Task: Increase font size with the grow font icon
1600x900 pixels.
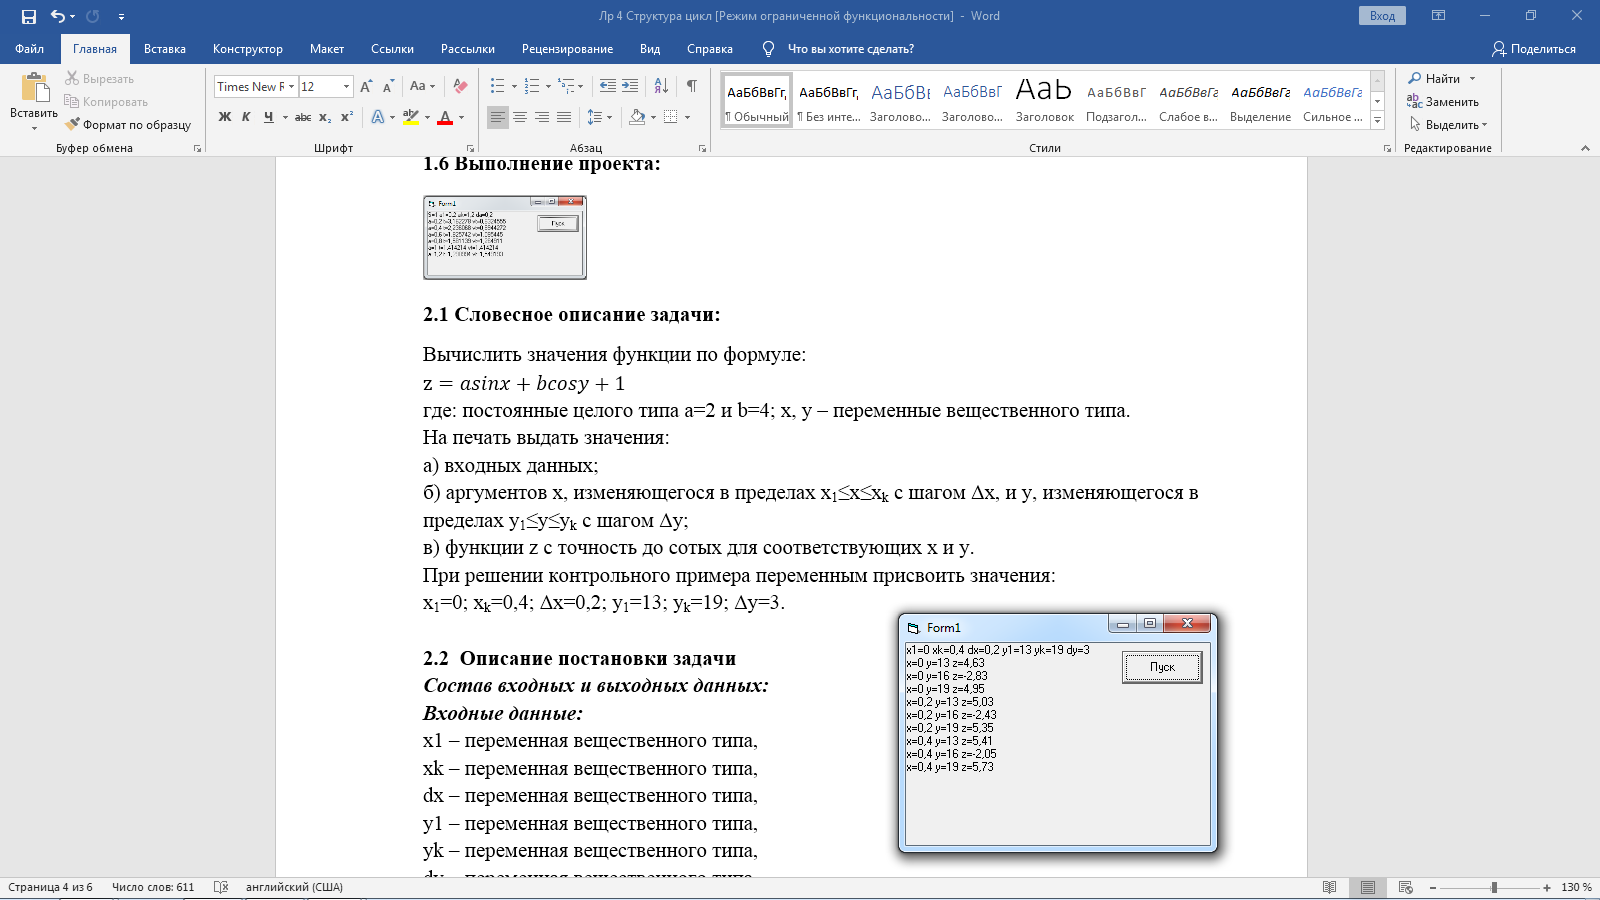Action: tap(366, 87)
